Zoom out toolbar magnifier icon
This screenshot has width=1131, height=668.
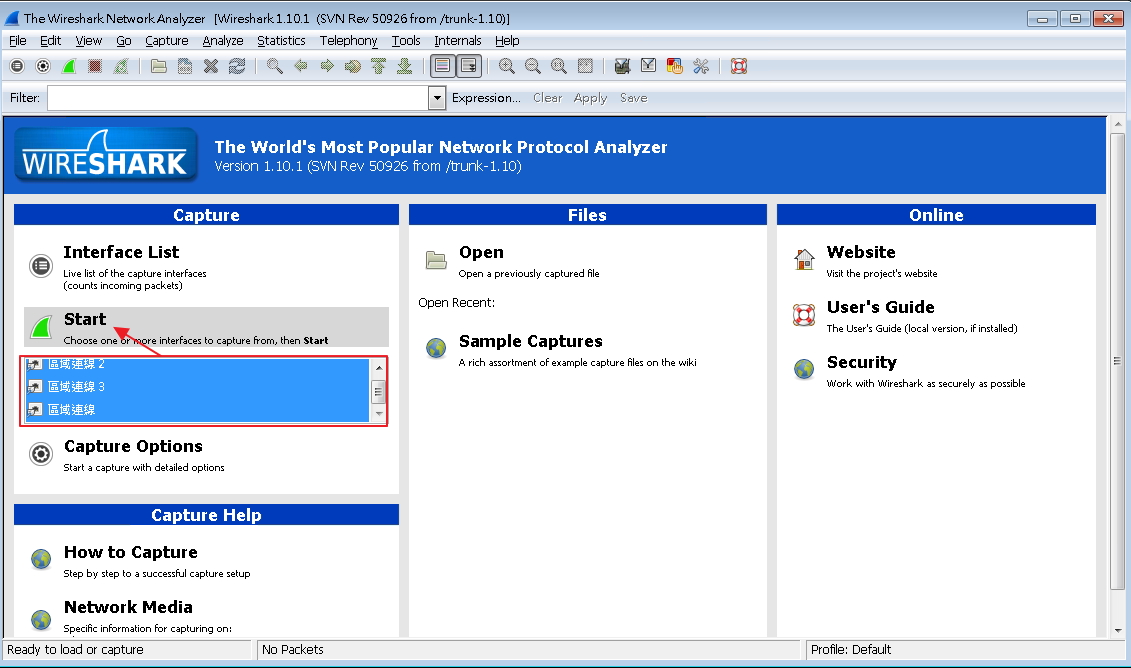click(x=532, y=66)
